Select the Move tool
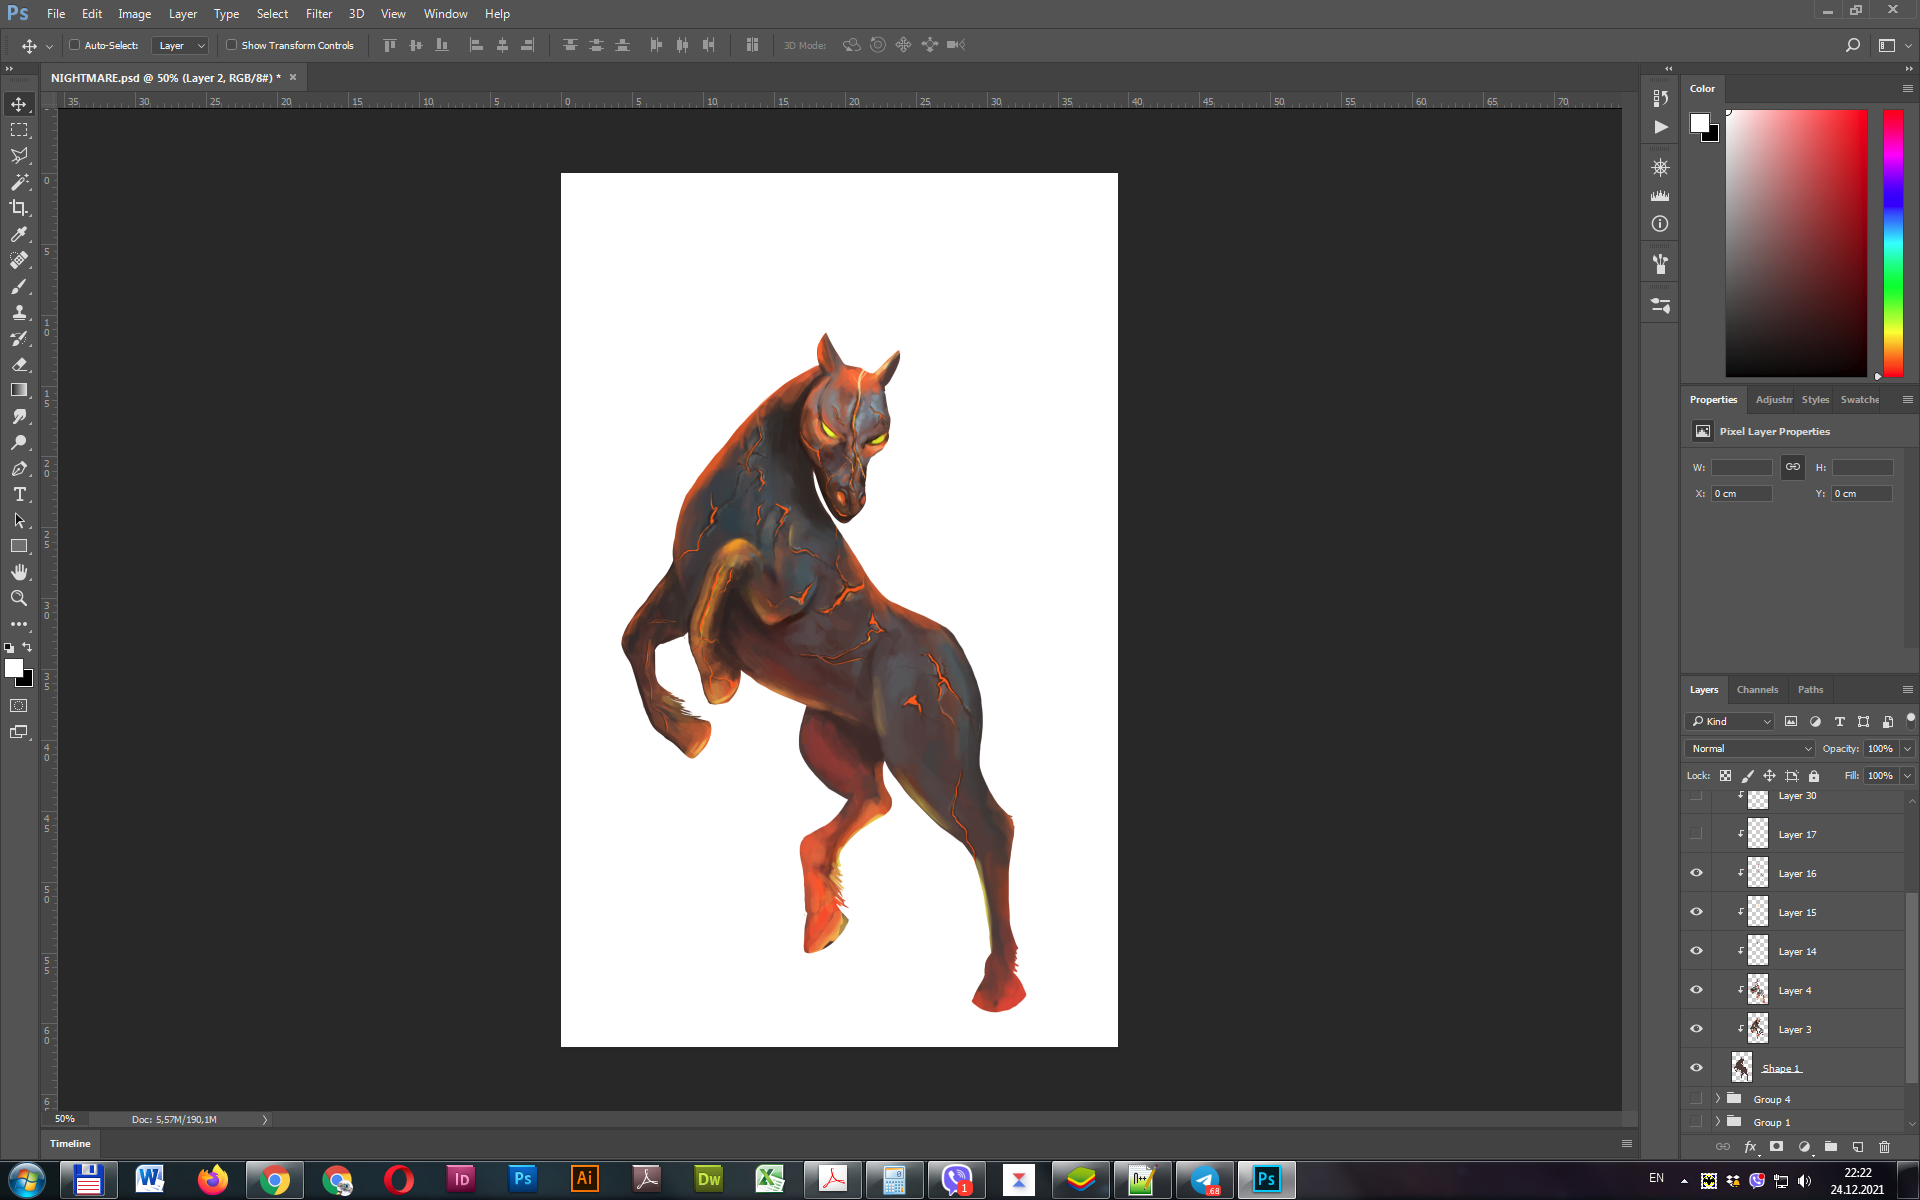 tap(19, 104)
